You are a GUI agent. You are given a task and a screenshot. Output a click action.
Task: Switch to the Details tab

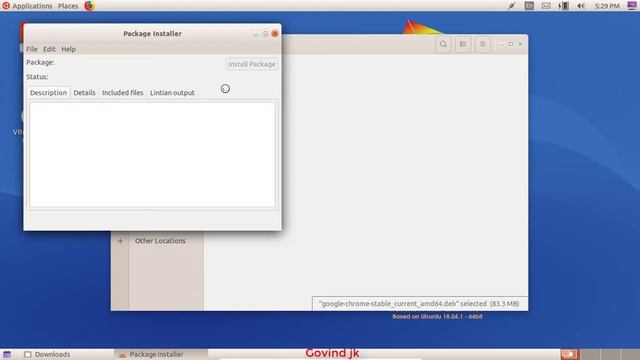(x=84, y=93)
